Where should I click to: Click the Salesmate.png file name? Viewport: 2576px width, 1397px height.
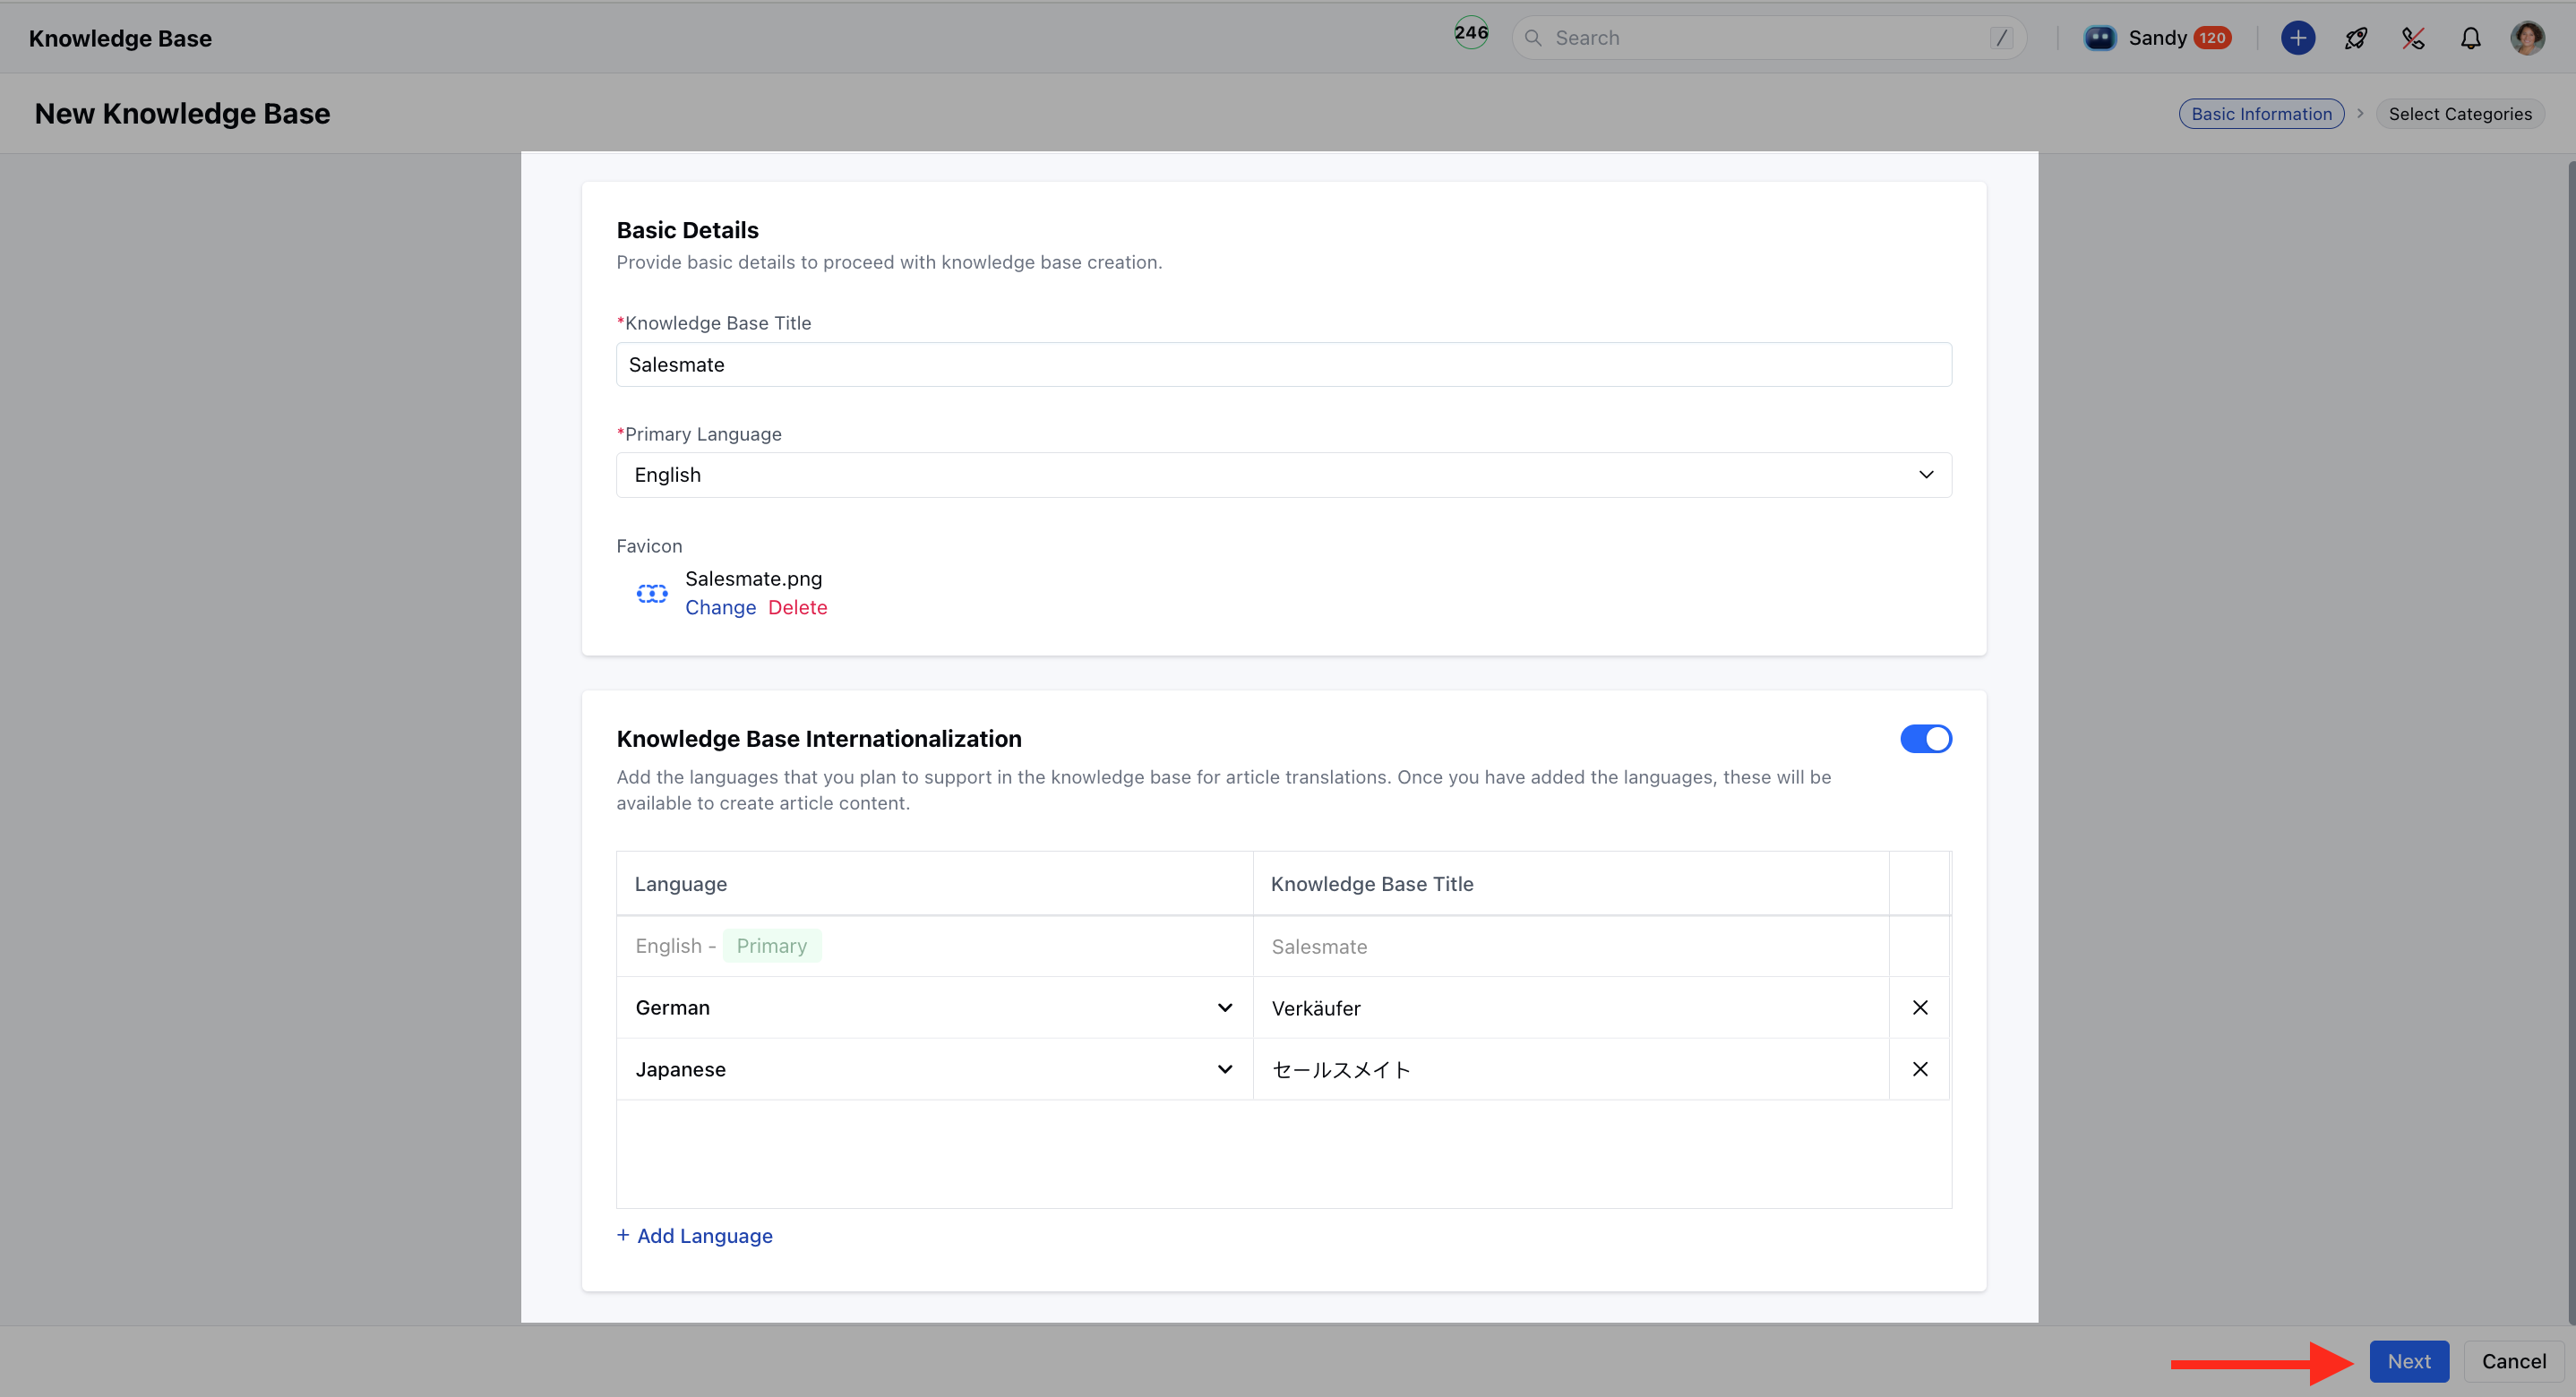[753, 578]
